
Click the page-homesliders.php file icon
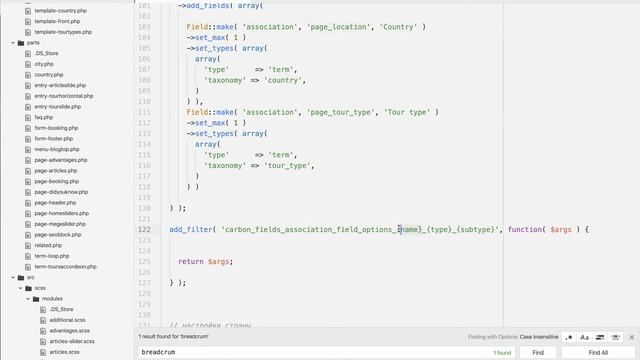click(28, 213)
